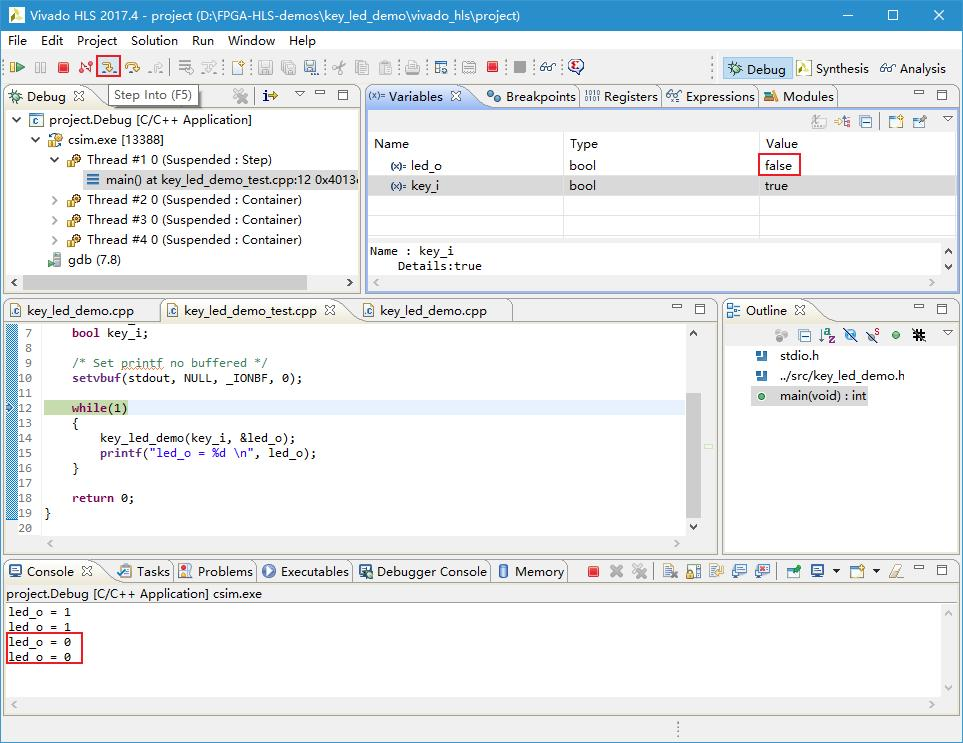The width and height of the screenshot is (963, 743).
Task: Click the Step Return toolbar icon
Action: [156, 67]
